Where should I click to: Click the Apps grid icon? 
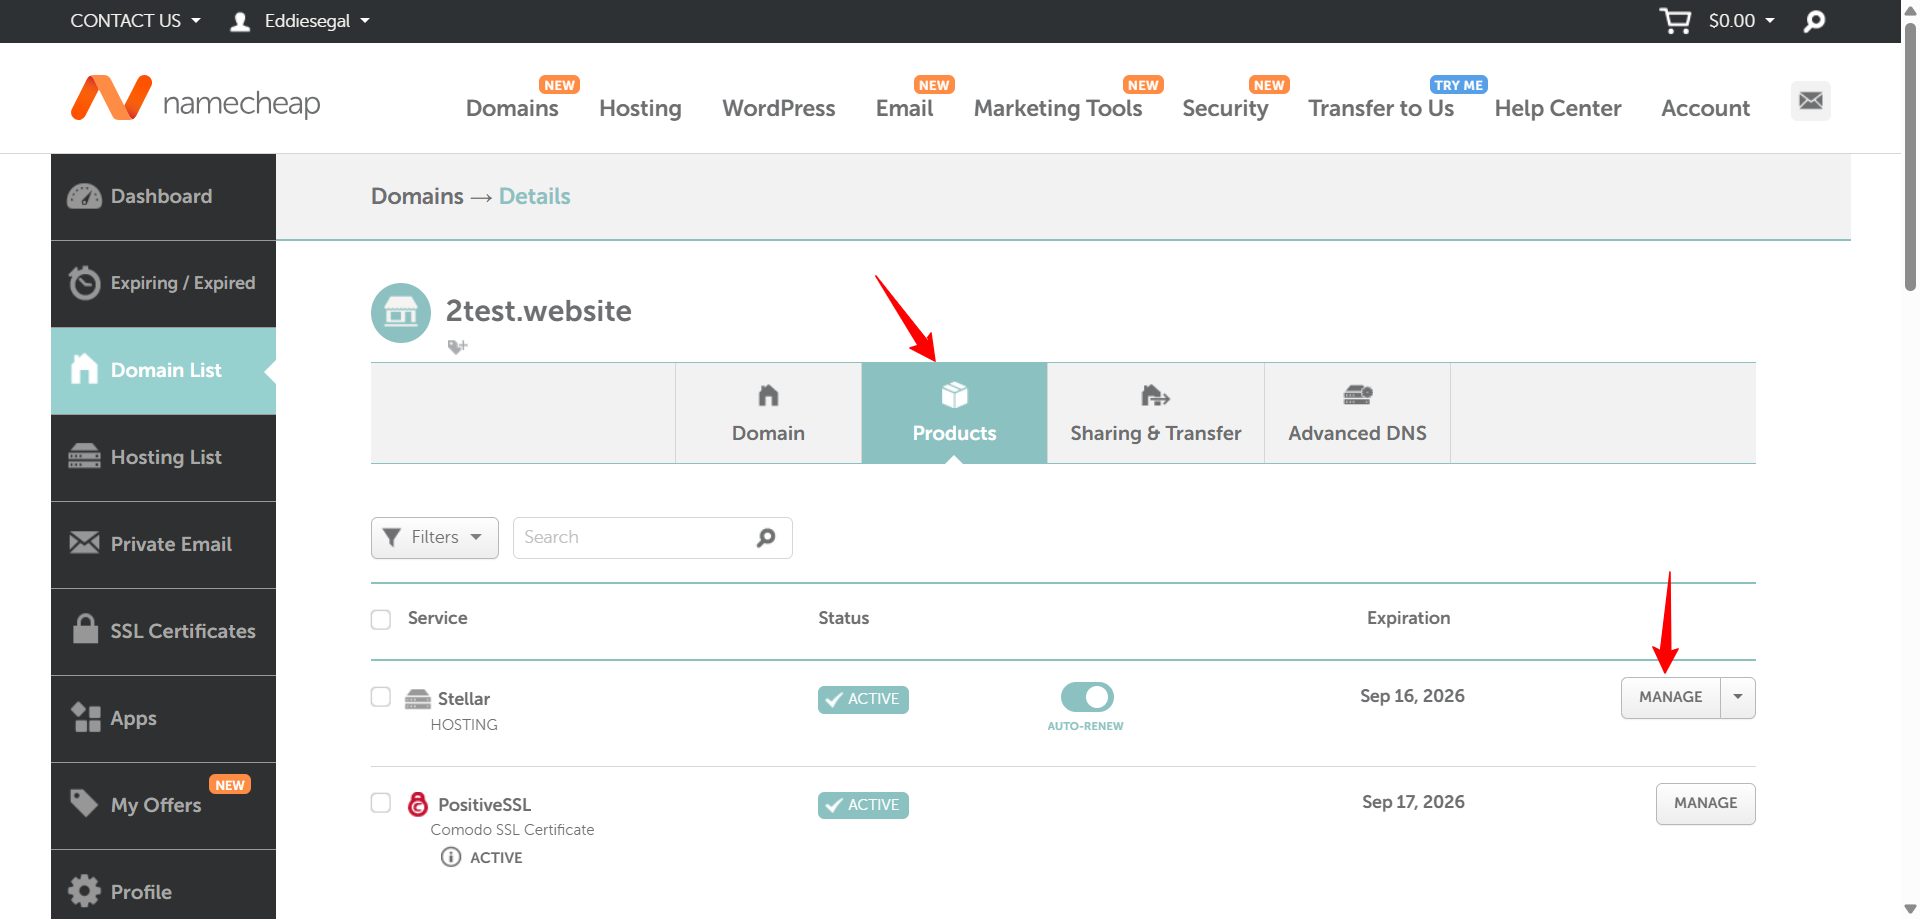tap(86, 717)
